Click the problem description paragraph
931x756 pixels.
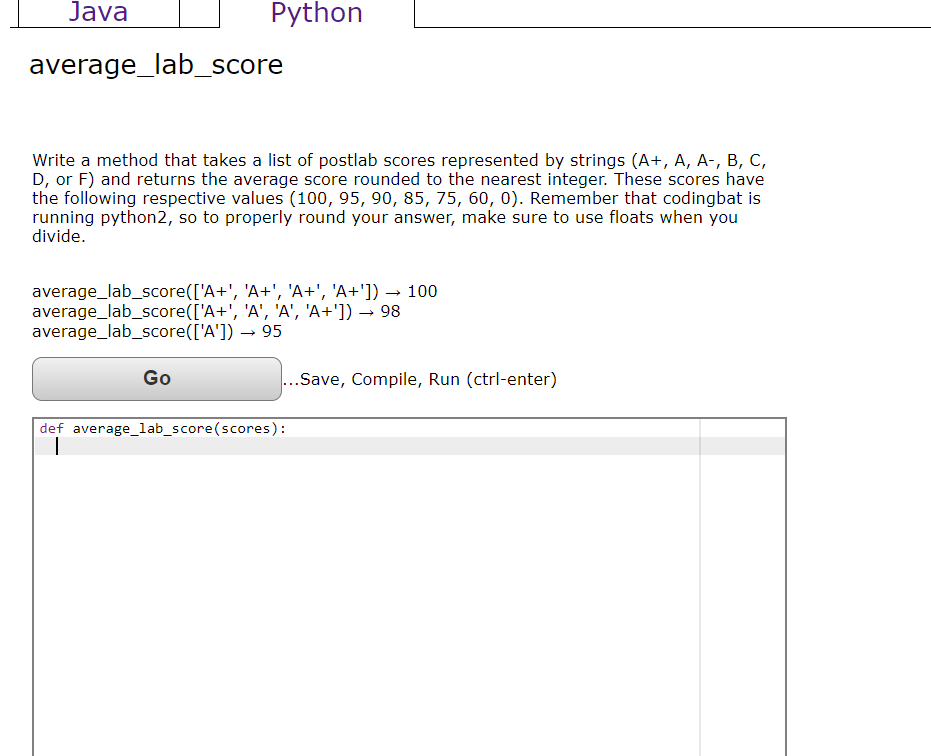point(399,198)
